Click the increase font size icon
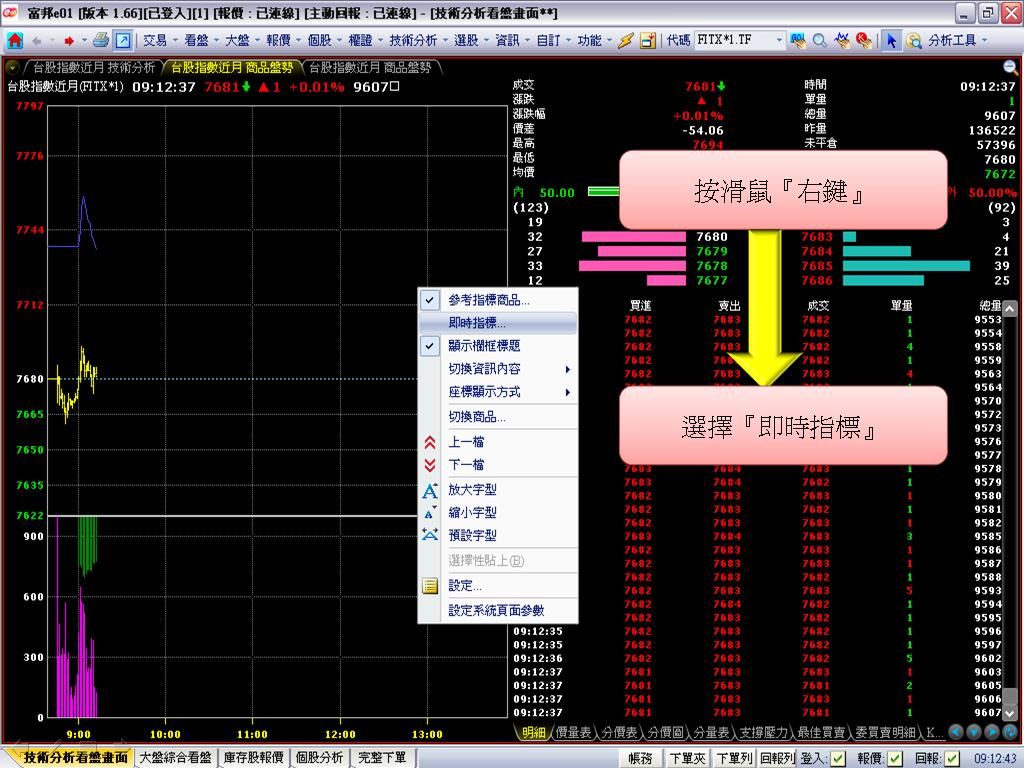This screenshot has height=768, width=1024. pos(430,490)
